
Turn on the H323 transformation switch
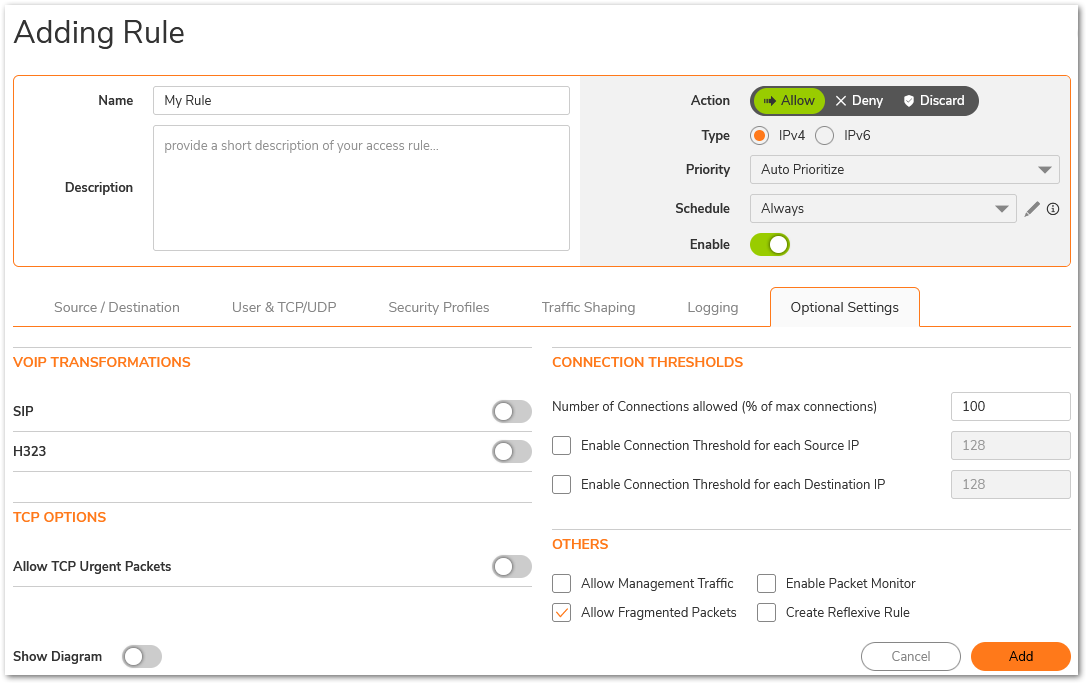point(512,452)
